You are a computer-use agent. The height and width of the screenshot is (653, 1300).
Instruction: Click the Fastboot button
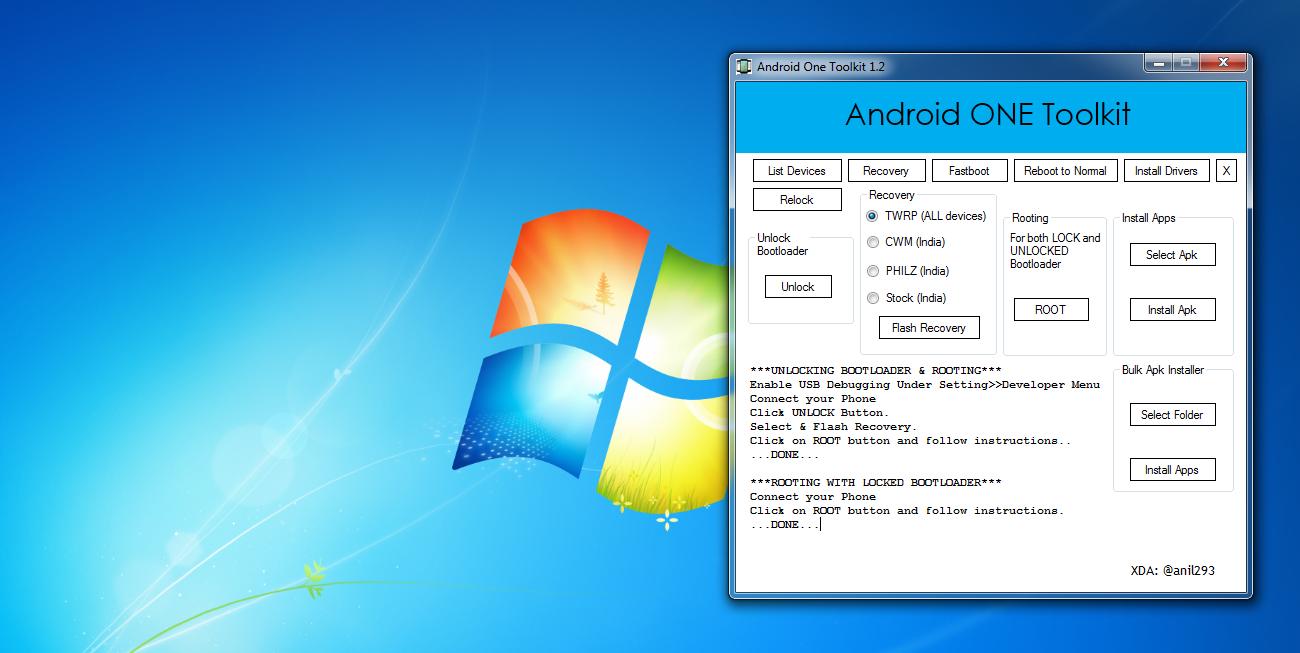tap(969, 171)
